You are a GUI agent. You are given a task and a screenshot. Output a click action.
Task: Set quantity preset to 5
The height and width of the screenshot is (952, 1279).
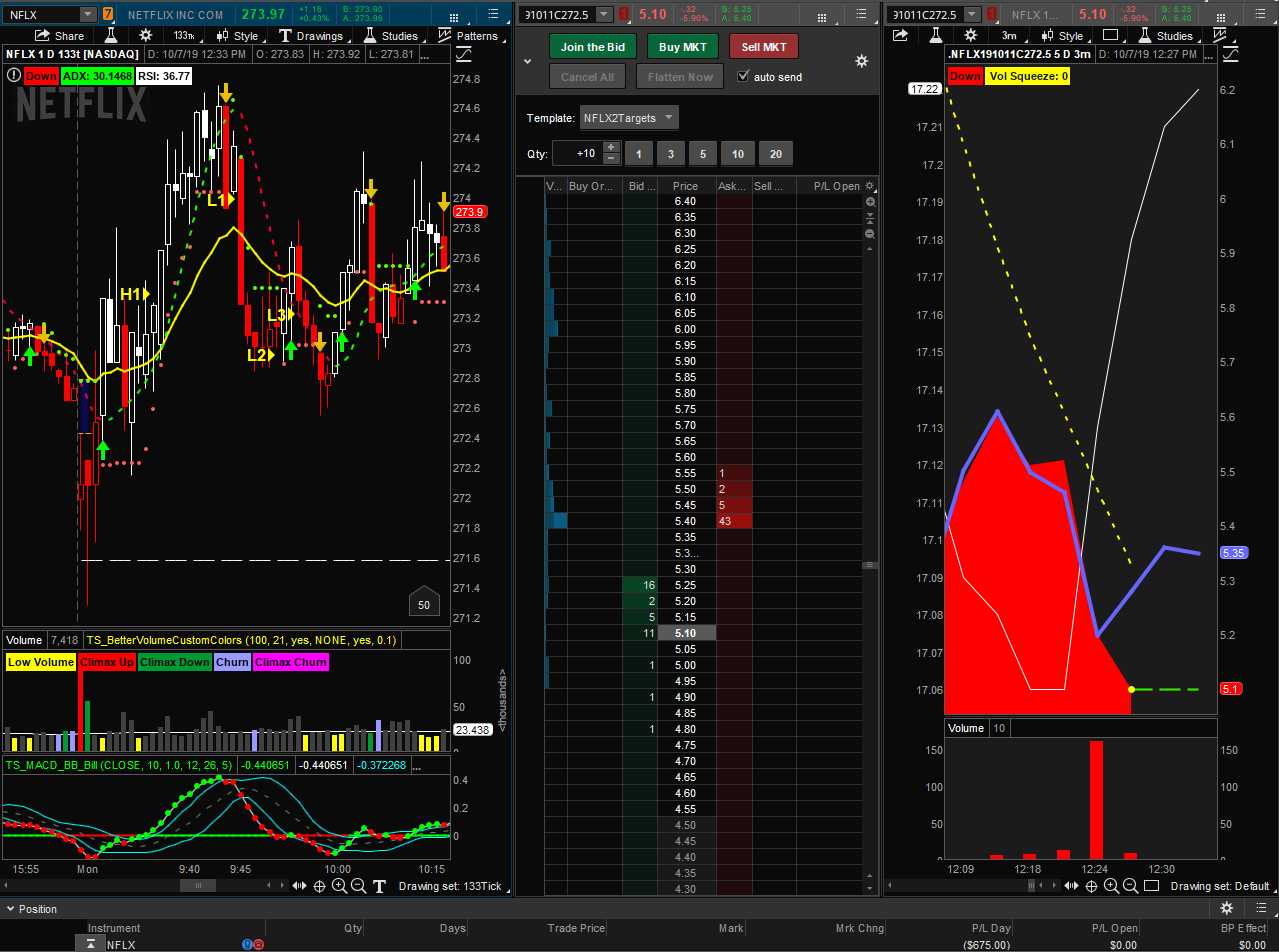coord(703,153)
